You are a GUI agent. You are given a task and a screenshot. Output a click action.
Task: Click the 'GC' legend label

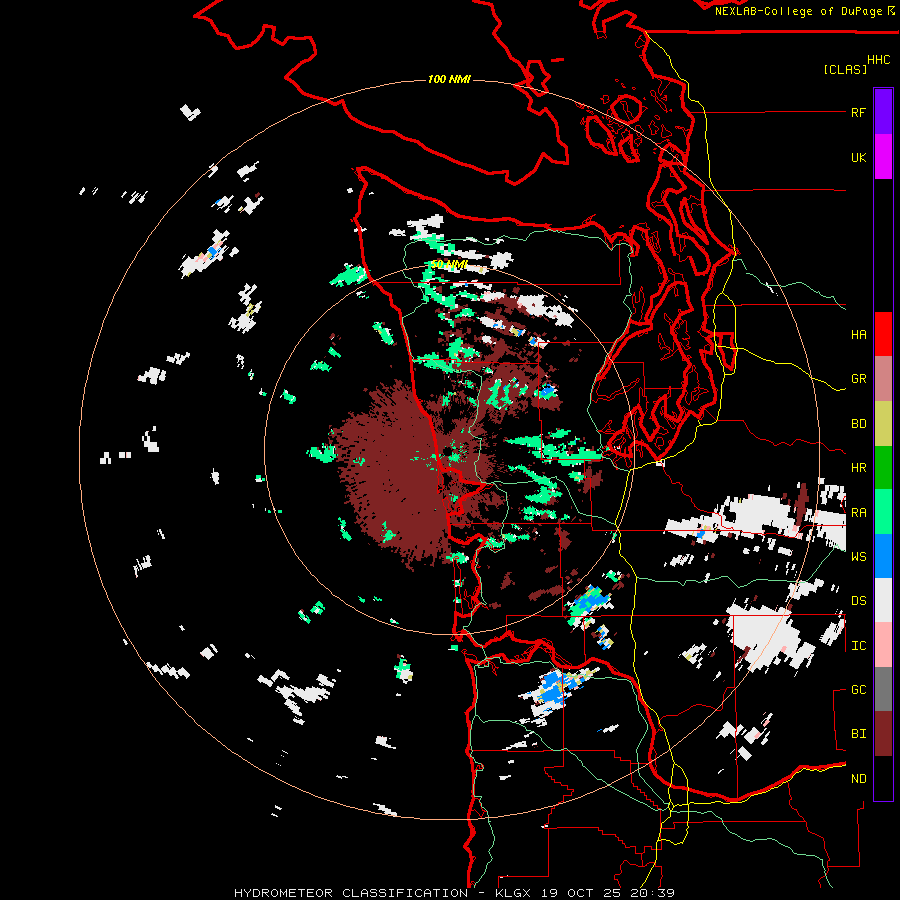(x=858, y=689)
